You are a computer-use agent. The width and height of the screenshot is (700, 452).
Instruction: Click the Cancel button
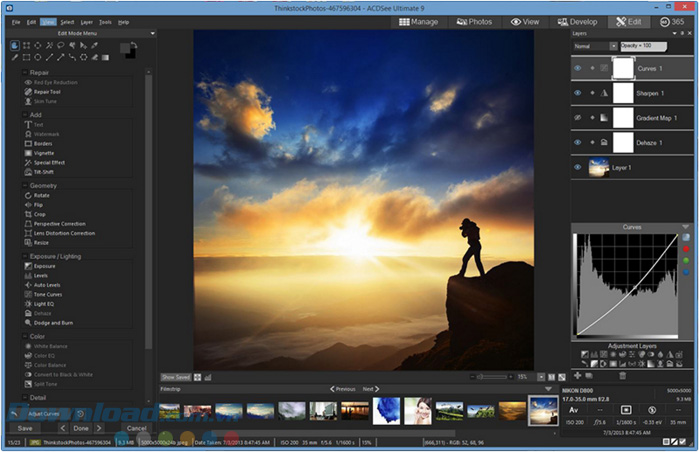point(136,428)
